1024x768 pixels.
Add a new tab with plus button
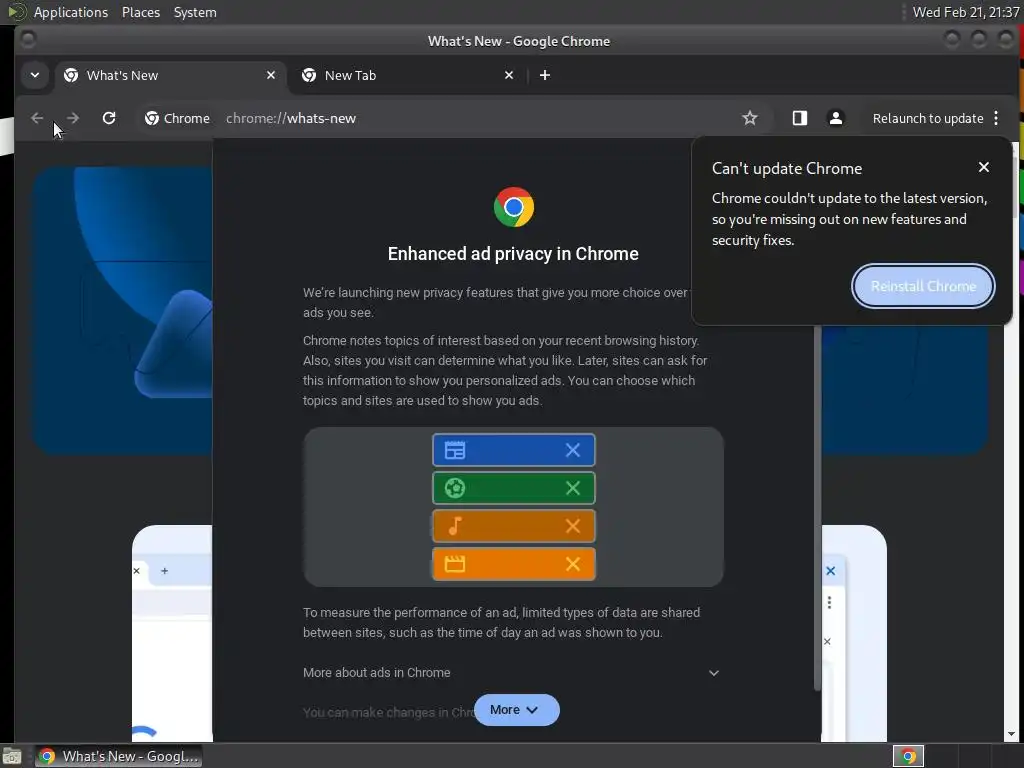pos(545,75)
